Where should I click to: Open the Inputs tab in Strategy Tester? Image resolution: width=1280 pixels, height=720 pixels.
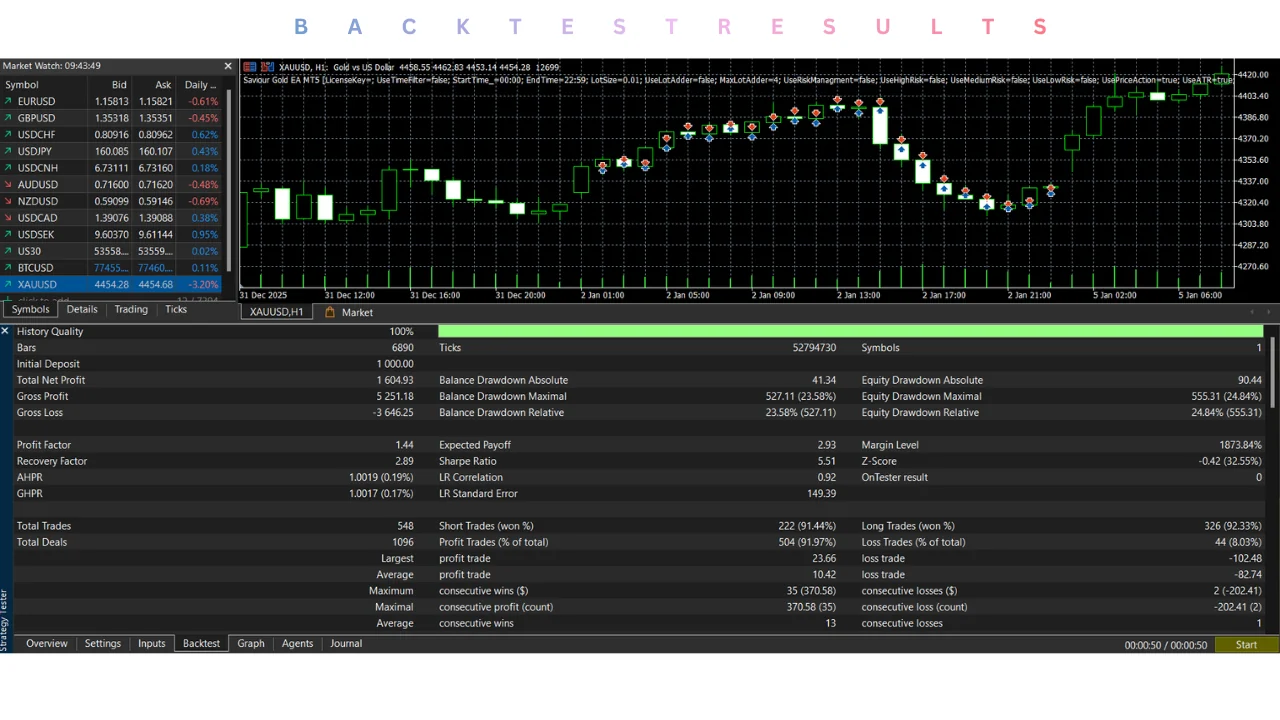152,644
